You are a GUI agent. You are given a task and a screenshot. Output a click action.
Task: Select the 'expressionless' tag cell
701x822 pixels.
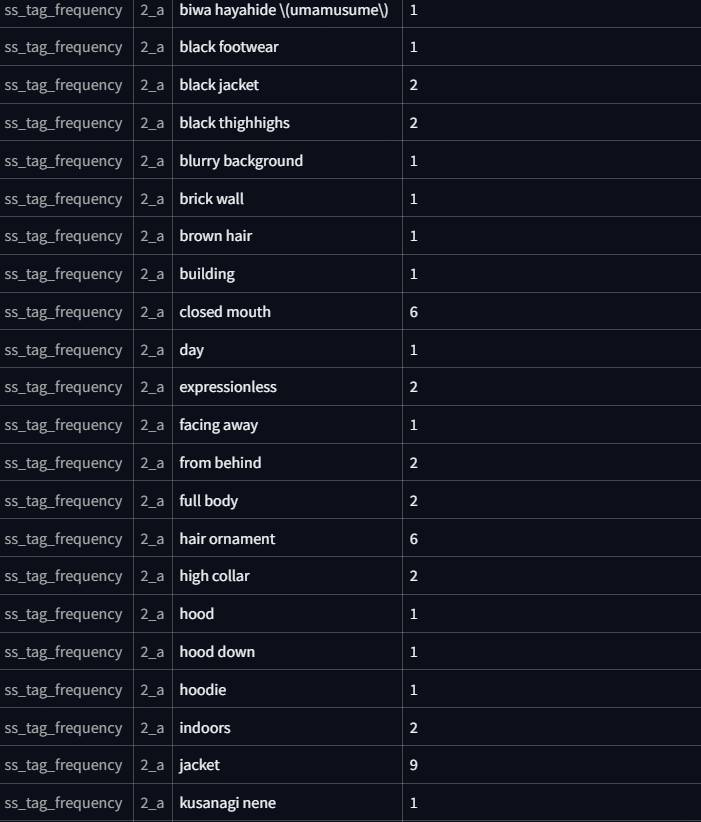click(x=228, y=387)
